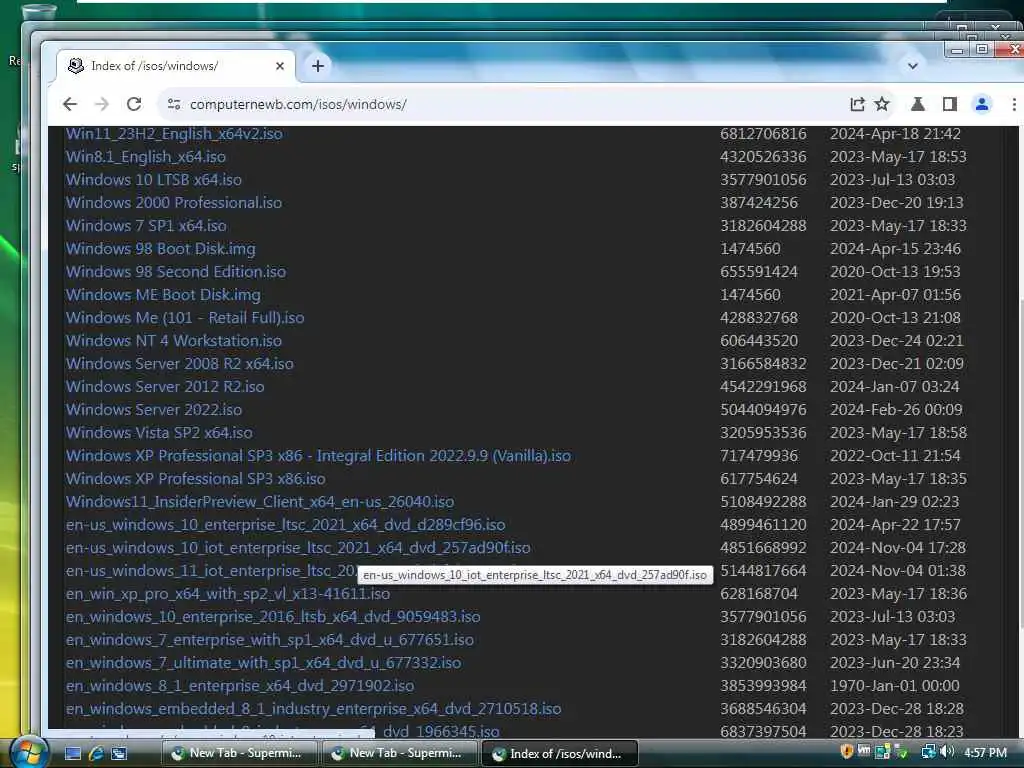Click the security shield tray icon
The width and height of the screenshot is (1024, 768).
click(846, 752)
